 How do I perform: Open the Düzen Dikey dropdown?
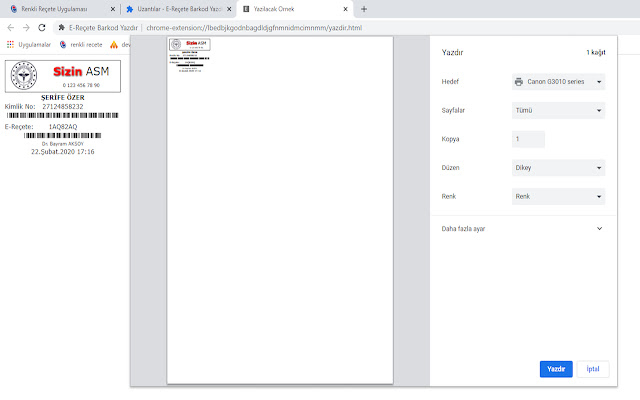(x=558, y=167)
